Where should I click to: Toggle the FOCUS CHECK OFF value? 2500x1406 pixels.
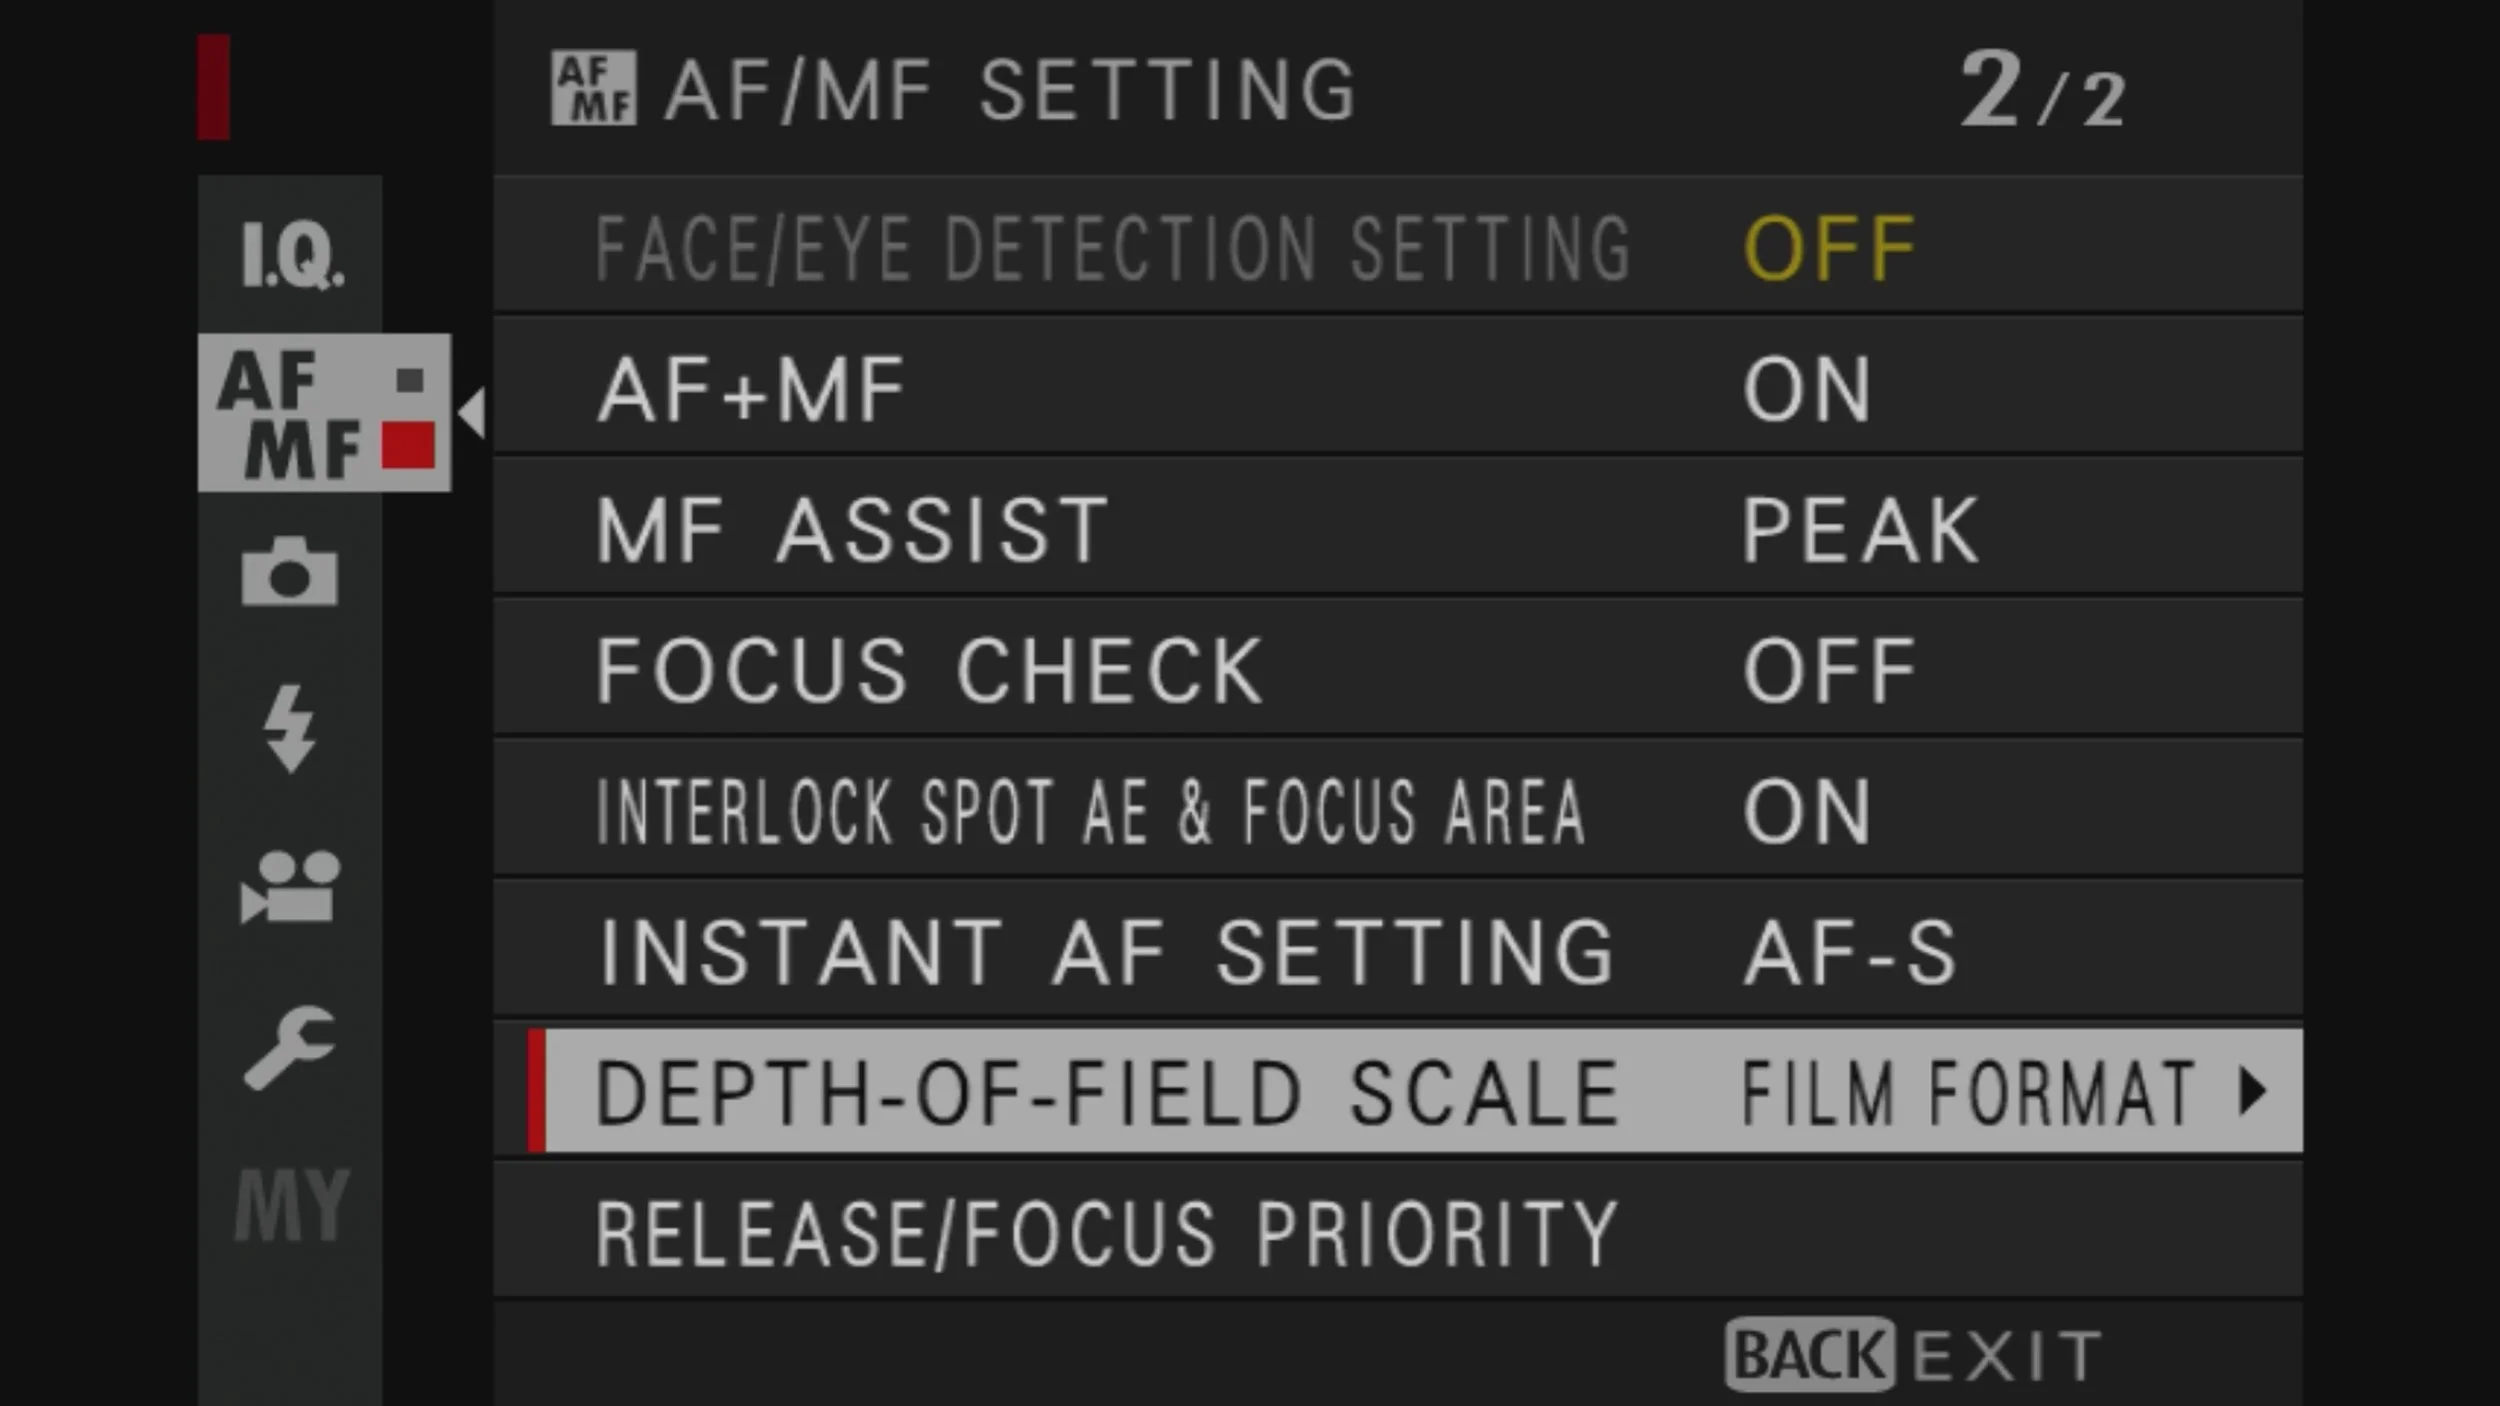(1829, 671)
